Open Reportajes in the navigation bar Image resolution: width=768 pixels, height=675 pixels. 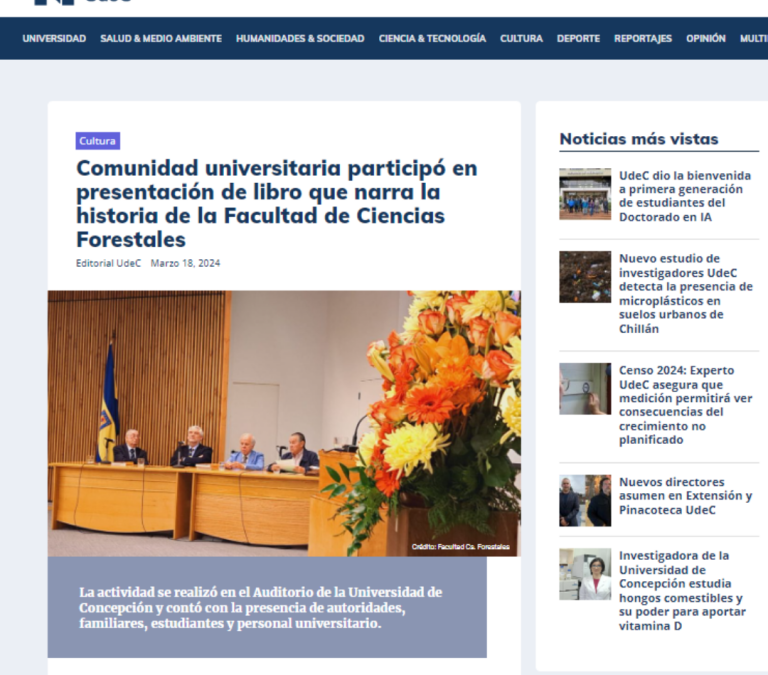pos(643,39)
